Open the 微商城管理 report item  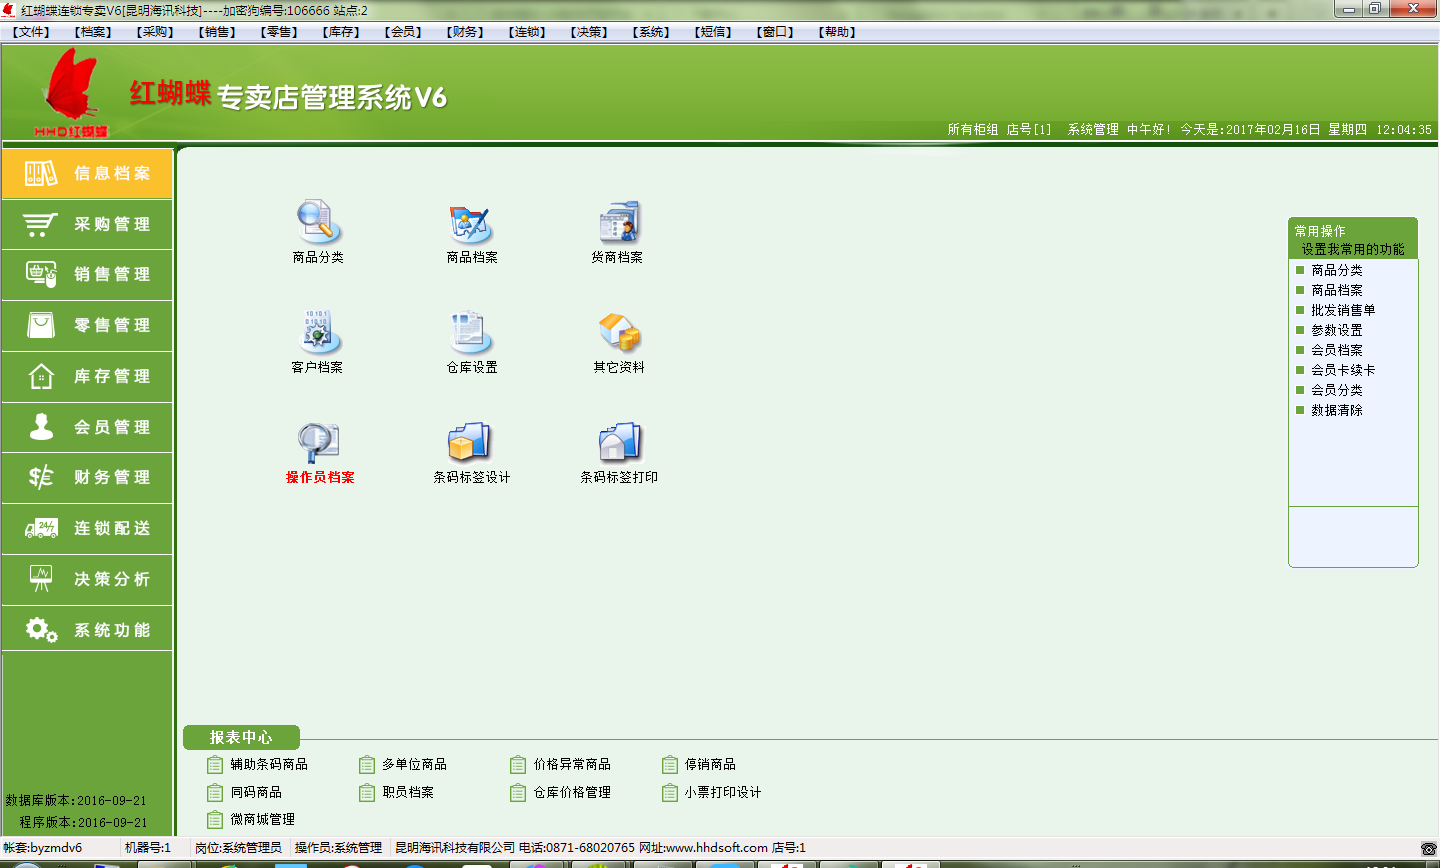click(x=262, y=820)
